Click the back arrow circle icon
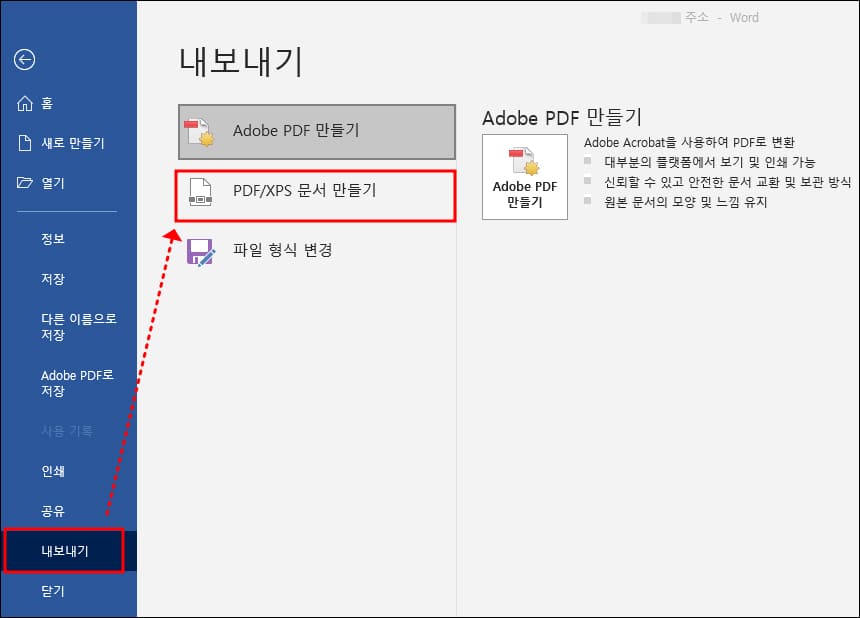Viewport: 860px width, 618px height. [x=25, y=60]
